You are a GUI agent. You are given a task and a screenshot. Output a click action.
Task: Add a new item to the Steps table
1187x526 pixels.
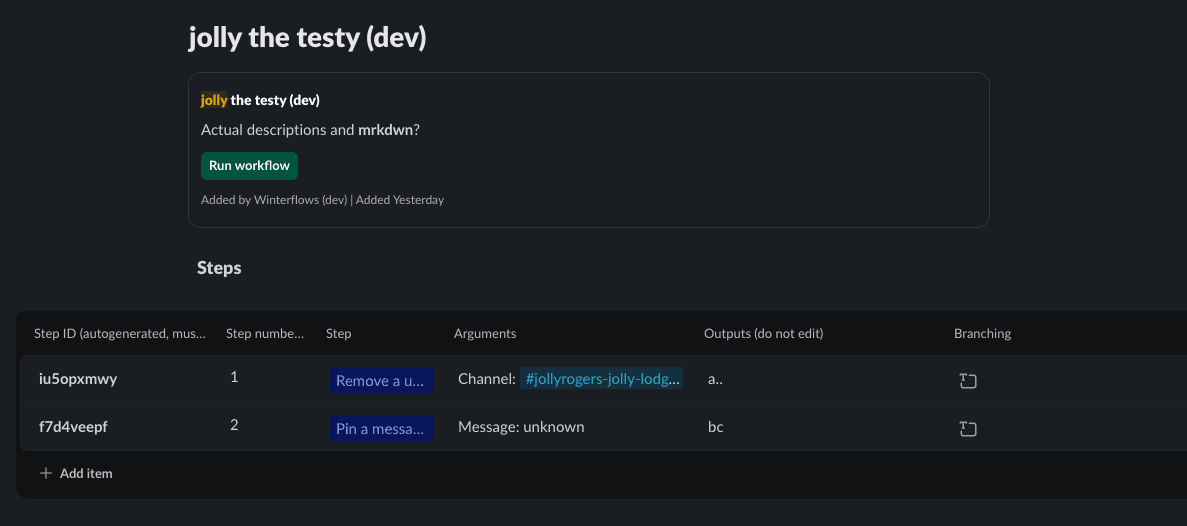coord(76,473)
